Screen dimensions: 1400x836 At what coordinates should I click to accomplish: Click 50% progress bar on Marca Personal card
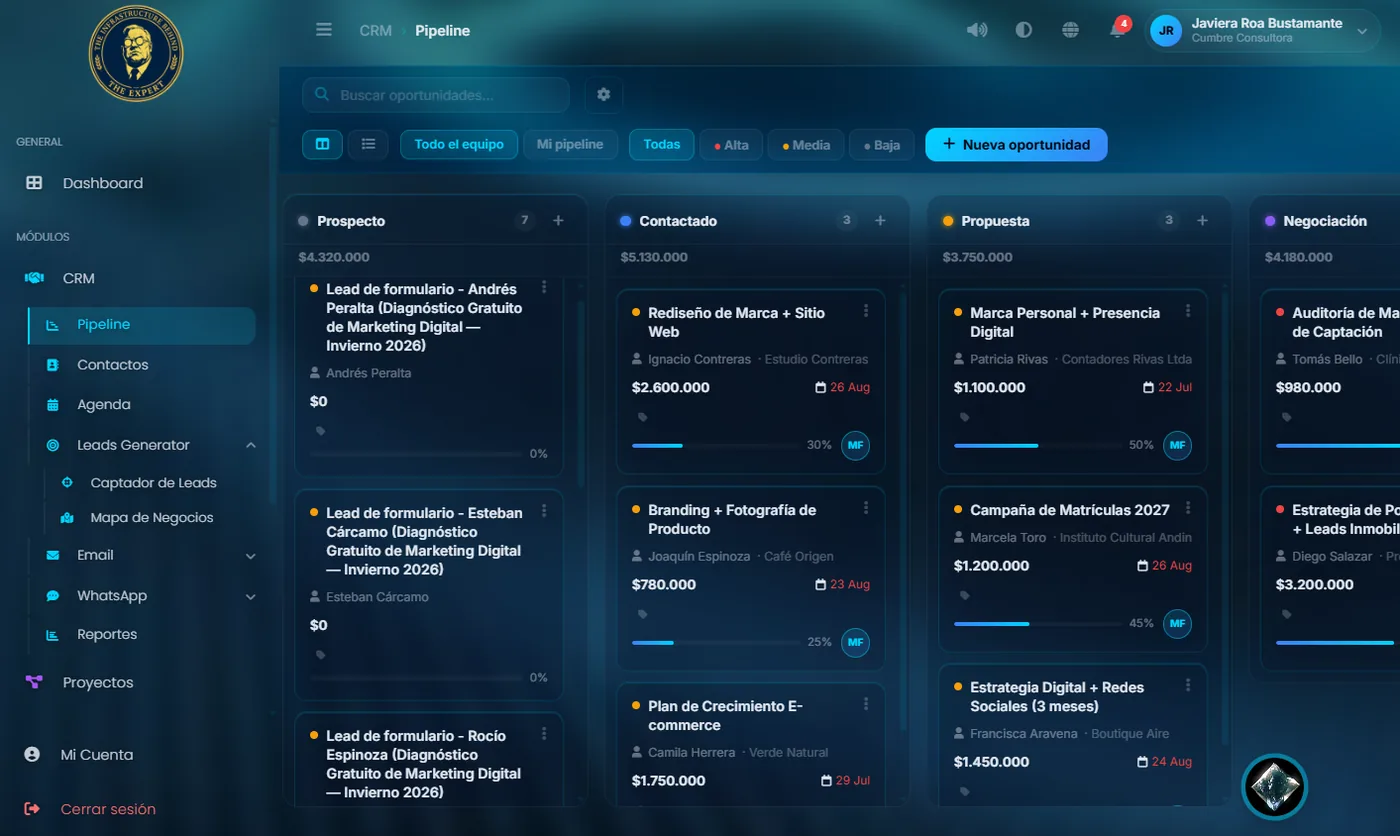1038,445
